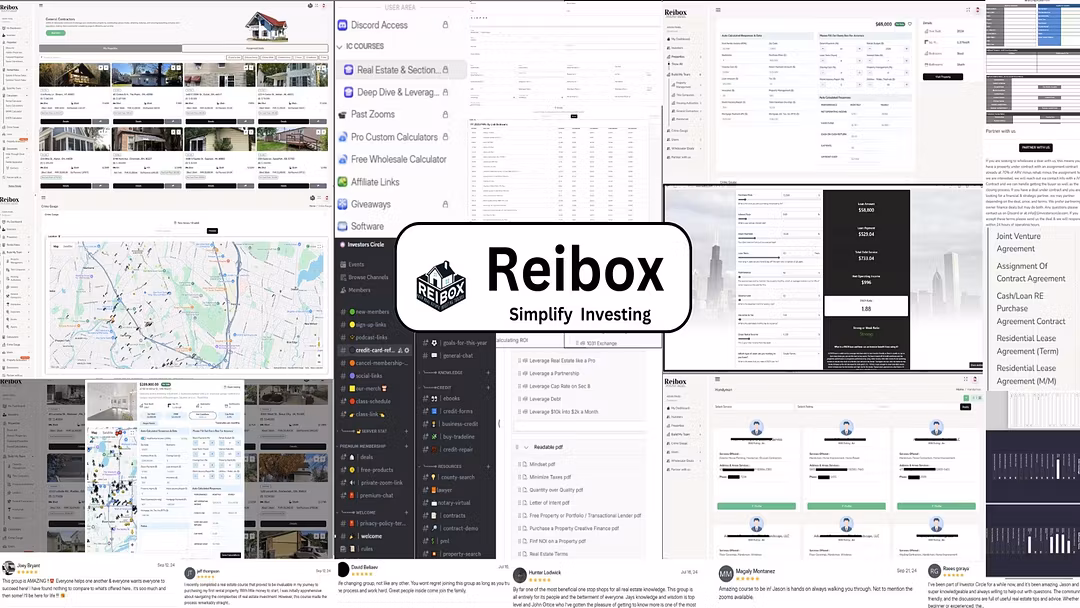1080x608 pixels.
Task: Open Real Estate & Section course
Action: [x=397, y=70]
